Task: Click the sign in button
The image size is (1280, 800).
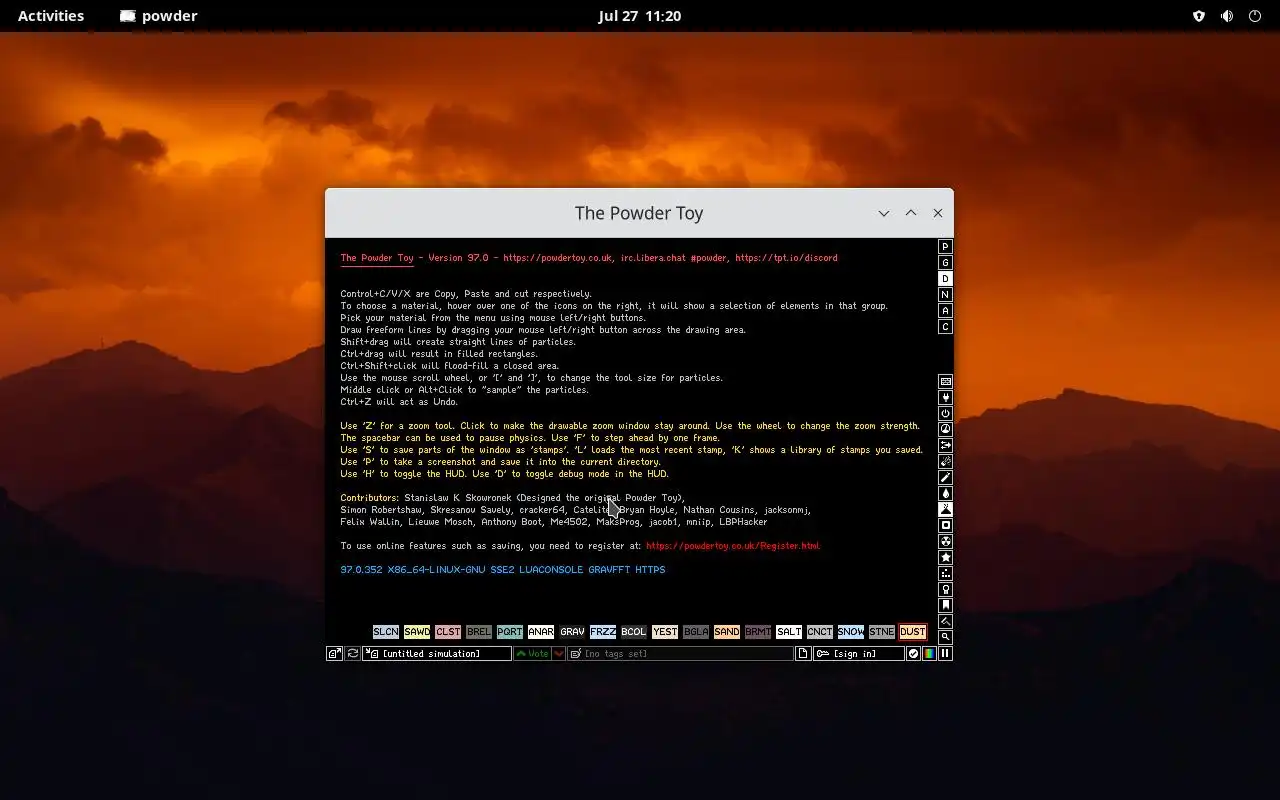Action: click(858, 653)
